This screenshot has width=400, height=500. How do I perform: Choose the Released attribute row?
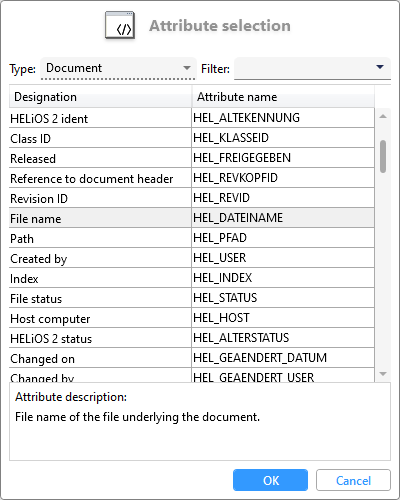[192, 158]
